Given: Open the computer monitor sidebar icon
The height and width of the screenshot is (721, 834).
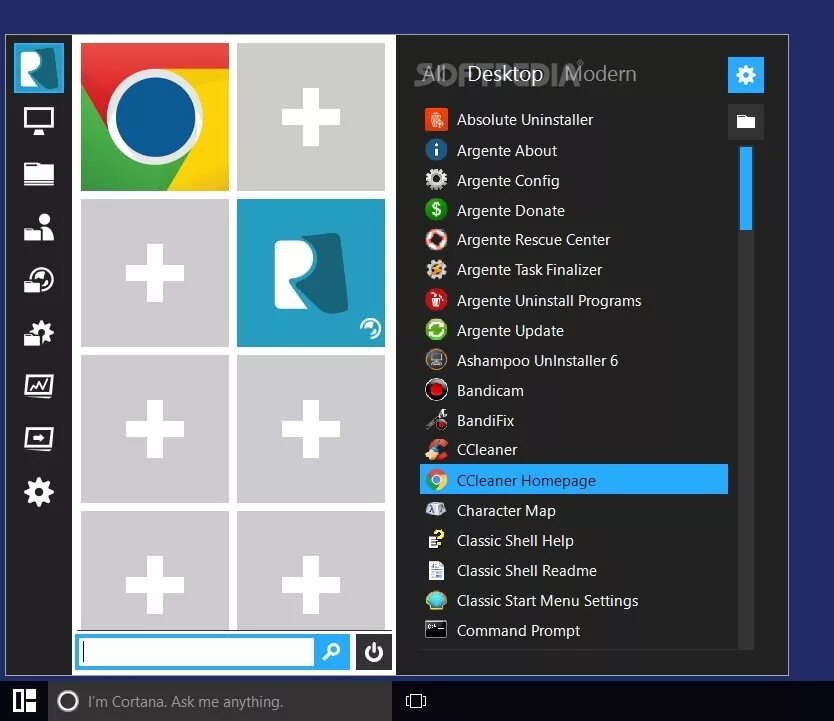Looking at the screenshot, I should [39, 121].
